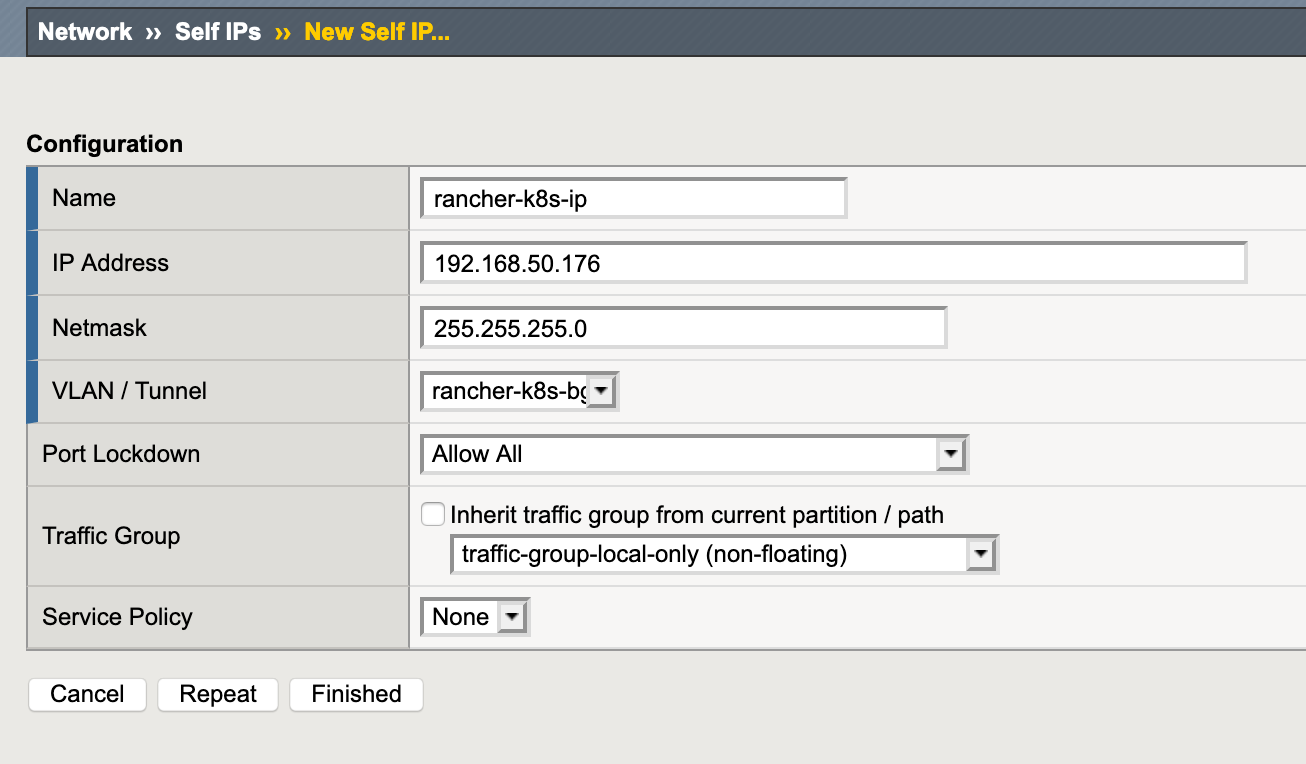This screenshot has width=1306, height=764.
Task: Click the Network breadcrumb link
Action: pyautogui.click(x=85, y=32)
